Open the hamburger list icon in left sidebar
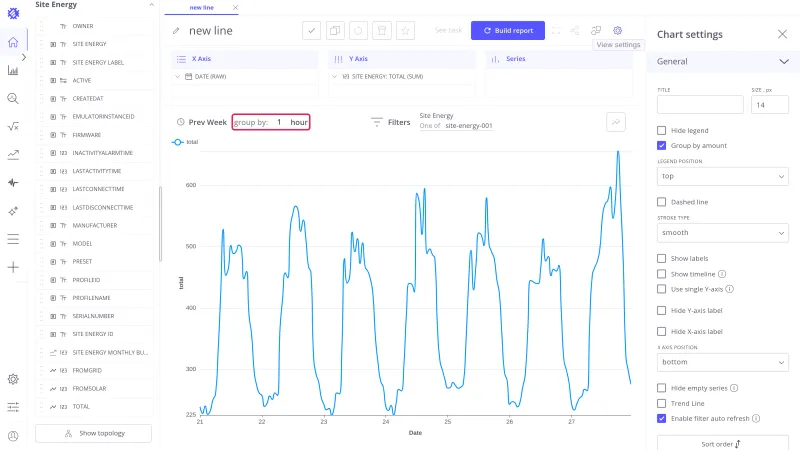This screenshot has width=800, height=450. point(13,239)
